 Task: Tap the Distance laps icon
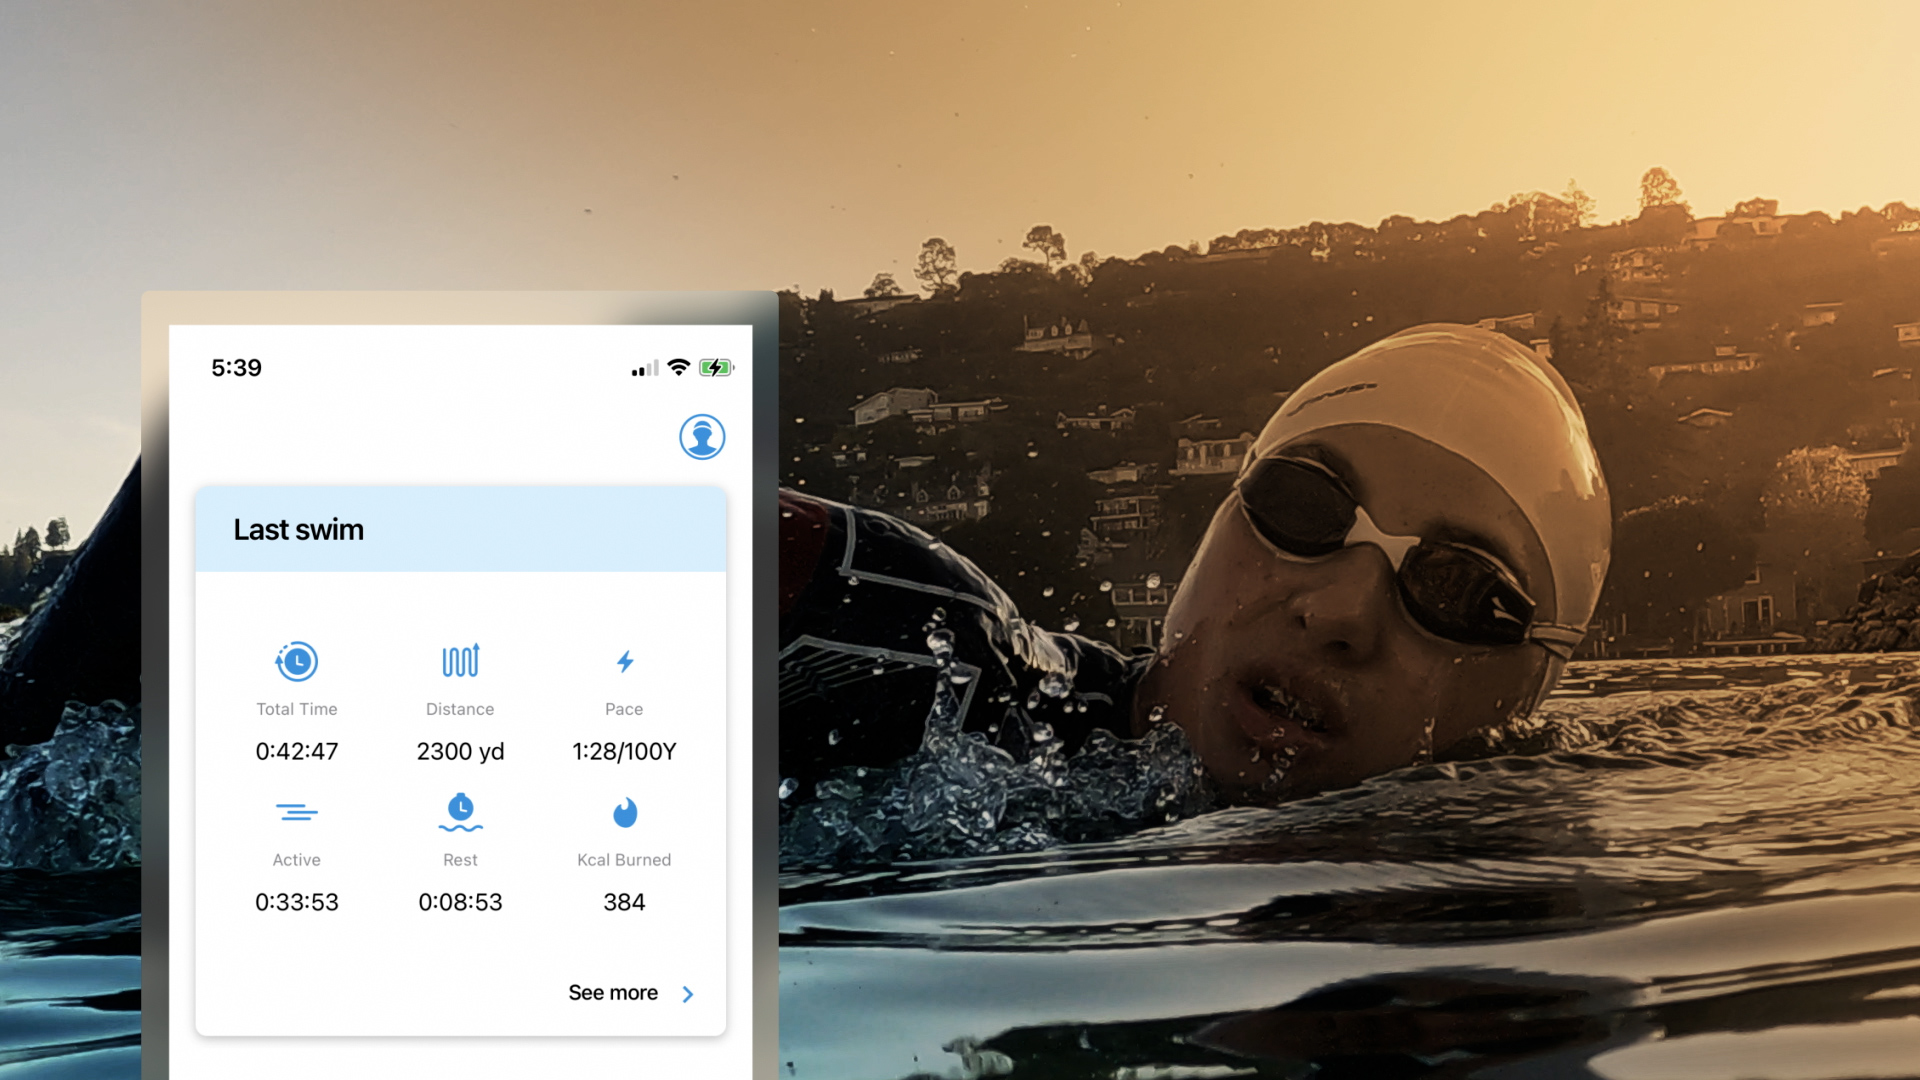point(460,660)
